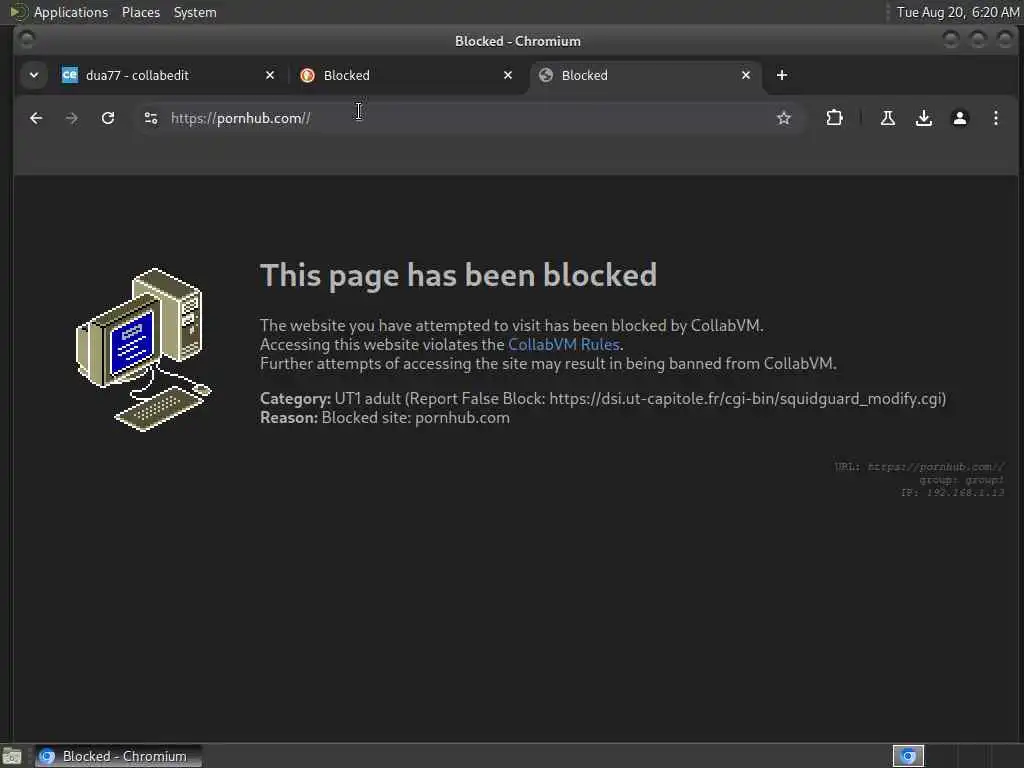Select Blocked - Chromium taskbar button

[118, 756]
